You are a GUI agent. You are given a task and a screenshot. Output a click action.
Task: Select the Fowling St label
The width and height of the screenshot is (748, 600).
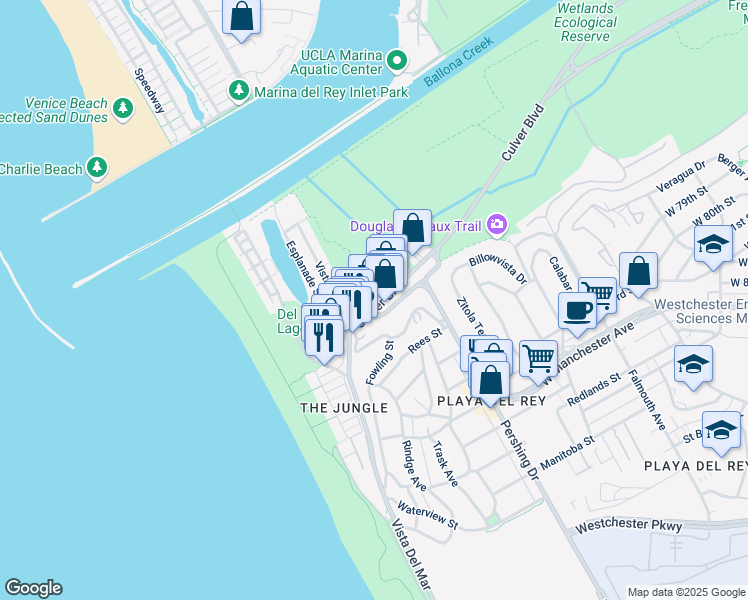point(380,362)
